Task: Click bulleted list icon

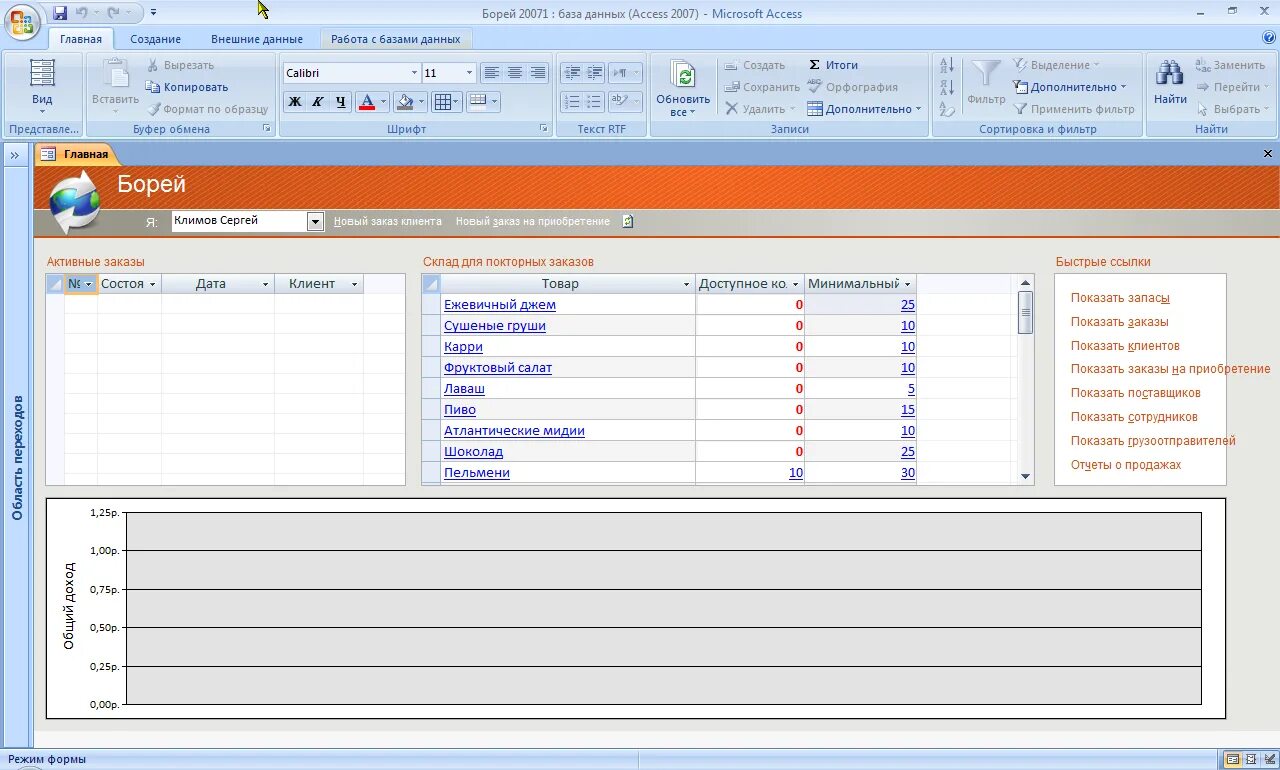Action: tap(595, 102)
